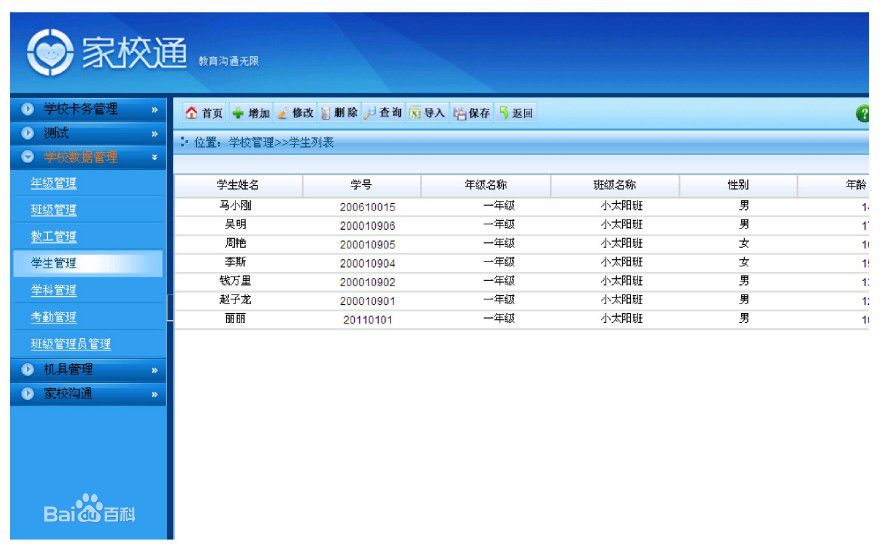This screenshot has height=550, width=896.
Task: Click the round icon beside 机具管理
Action: click(27, 369)
